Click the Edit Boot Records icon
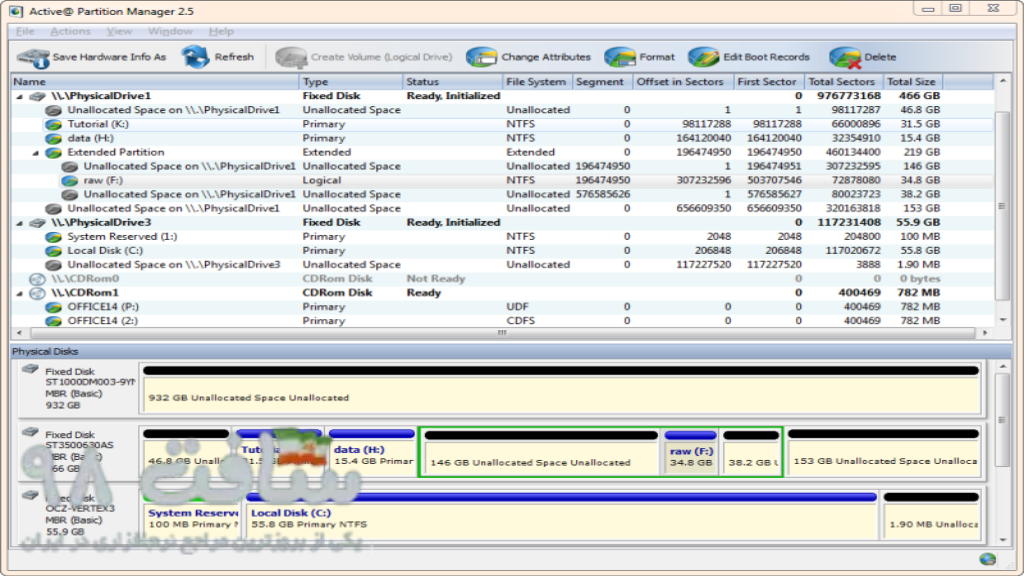 click(703, 57)
